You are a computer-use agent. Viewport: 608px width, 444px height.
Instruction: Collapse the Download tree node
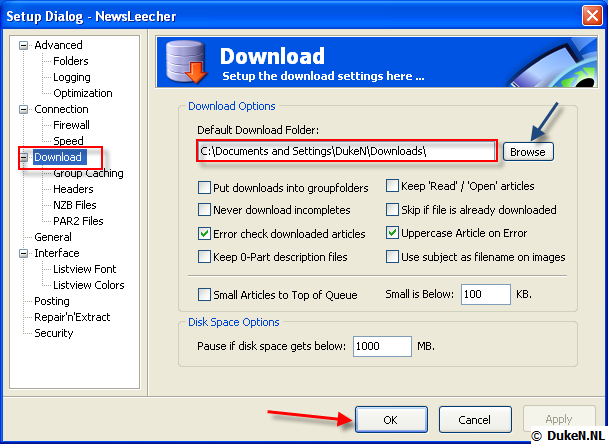[24, 157]
